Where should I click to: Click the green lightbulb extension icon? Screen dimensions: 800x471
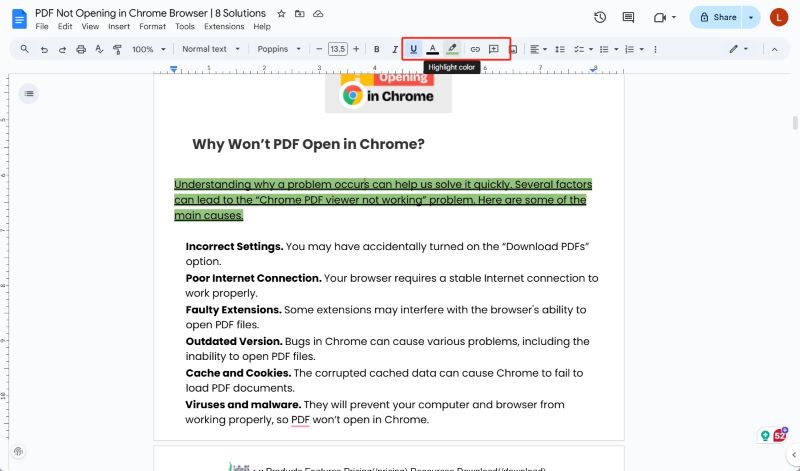click(765, 435)
